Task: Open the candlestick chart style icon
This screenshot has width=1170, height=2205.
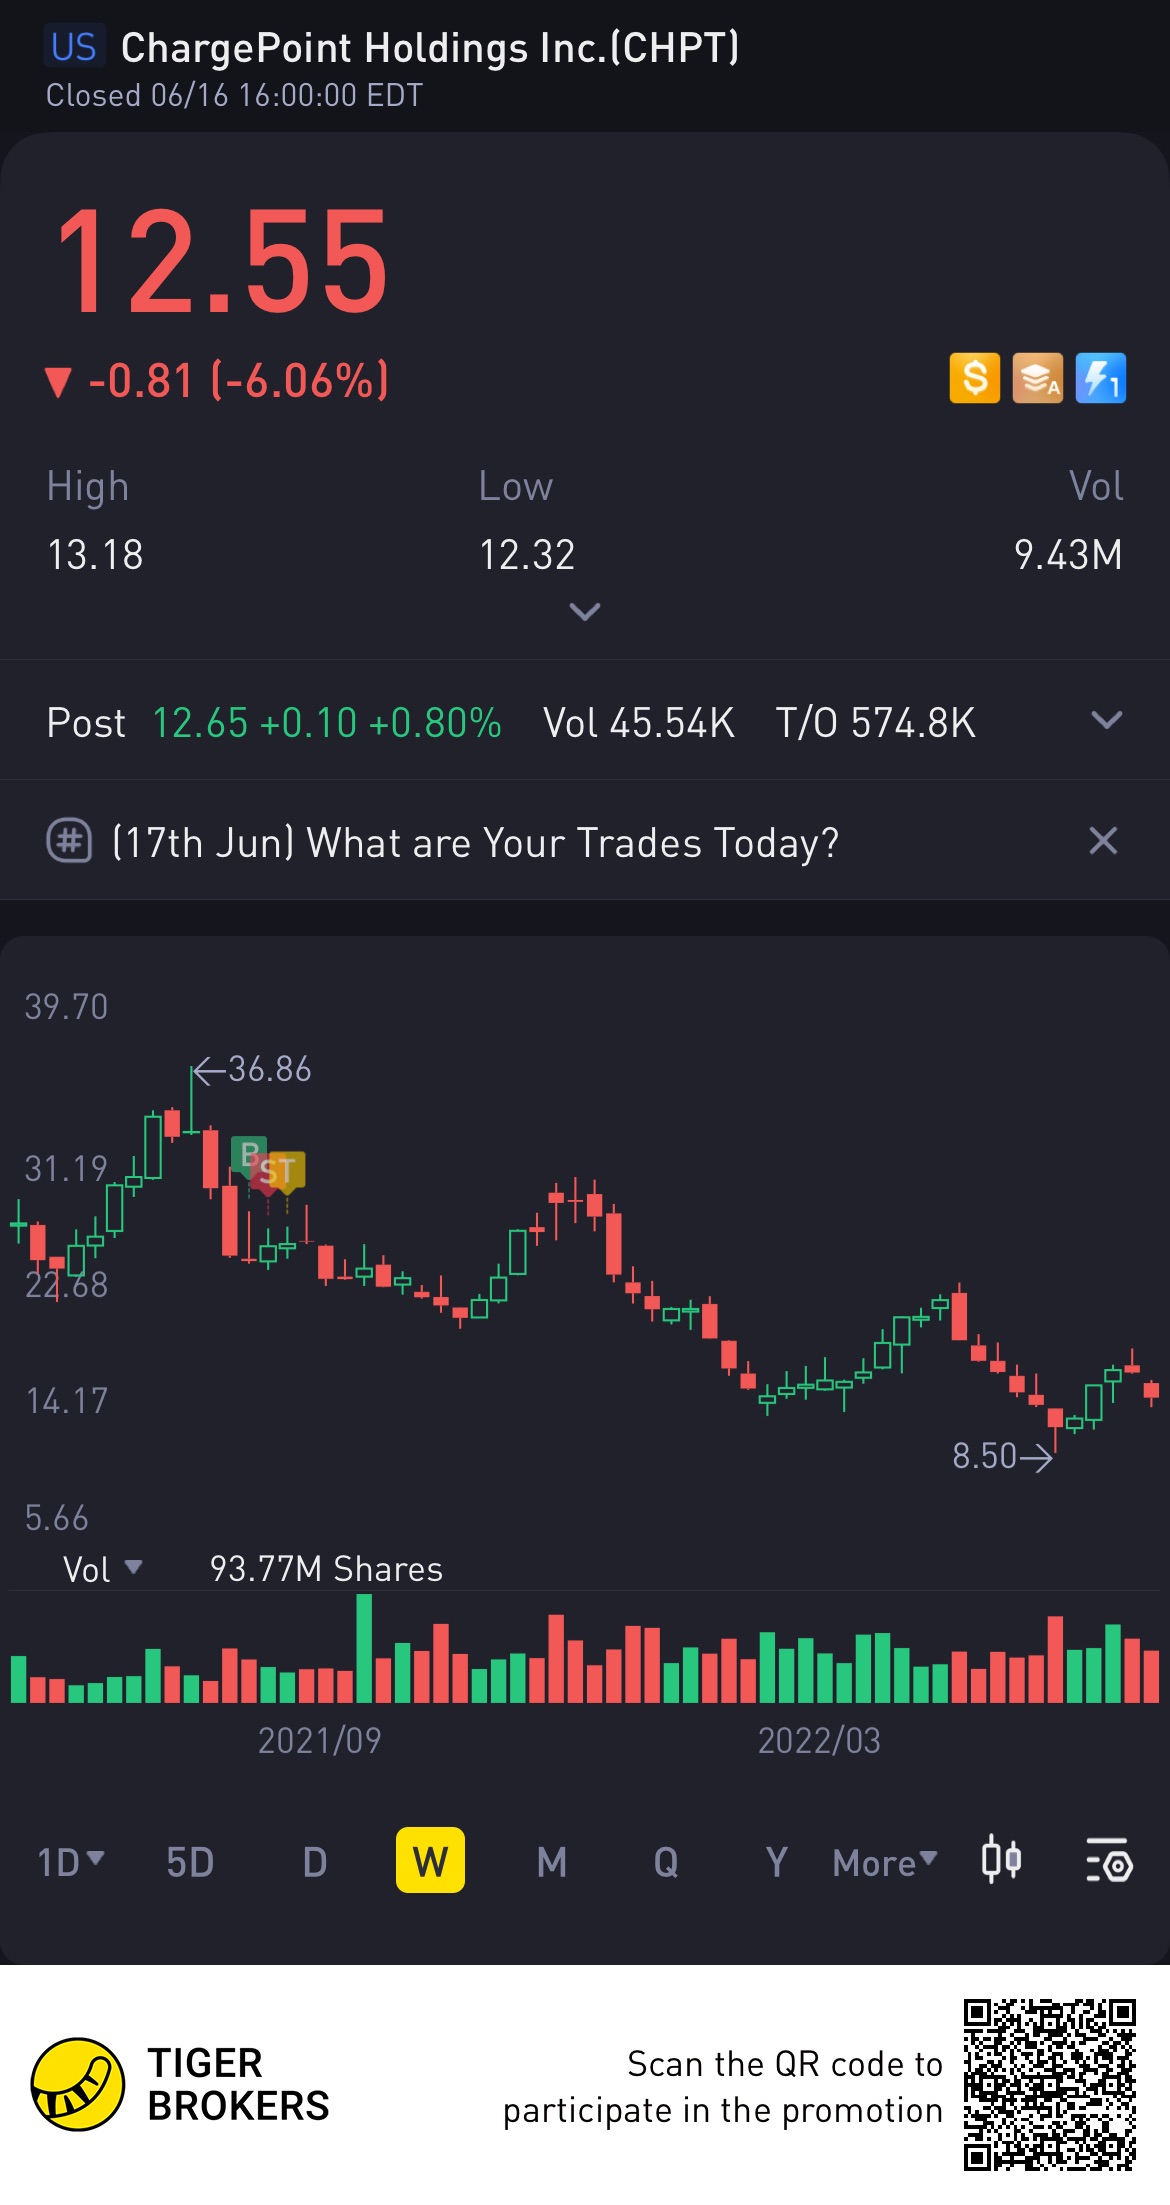Action: [x=1001, y=1861]
